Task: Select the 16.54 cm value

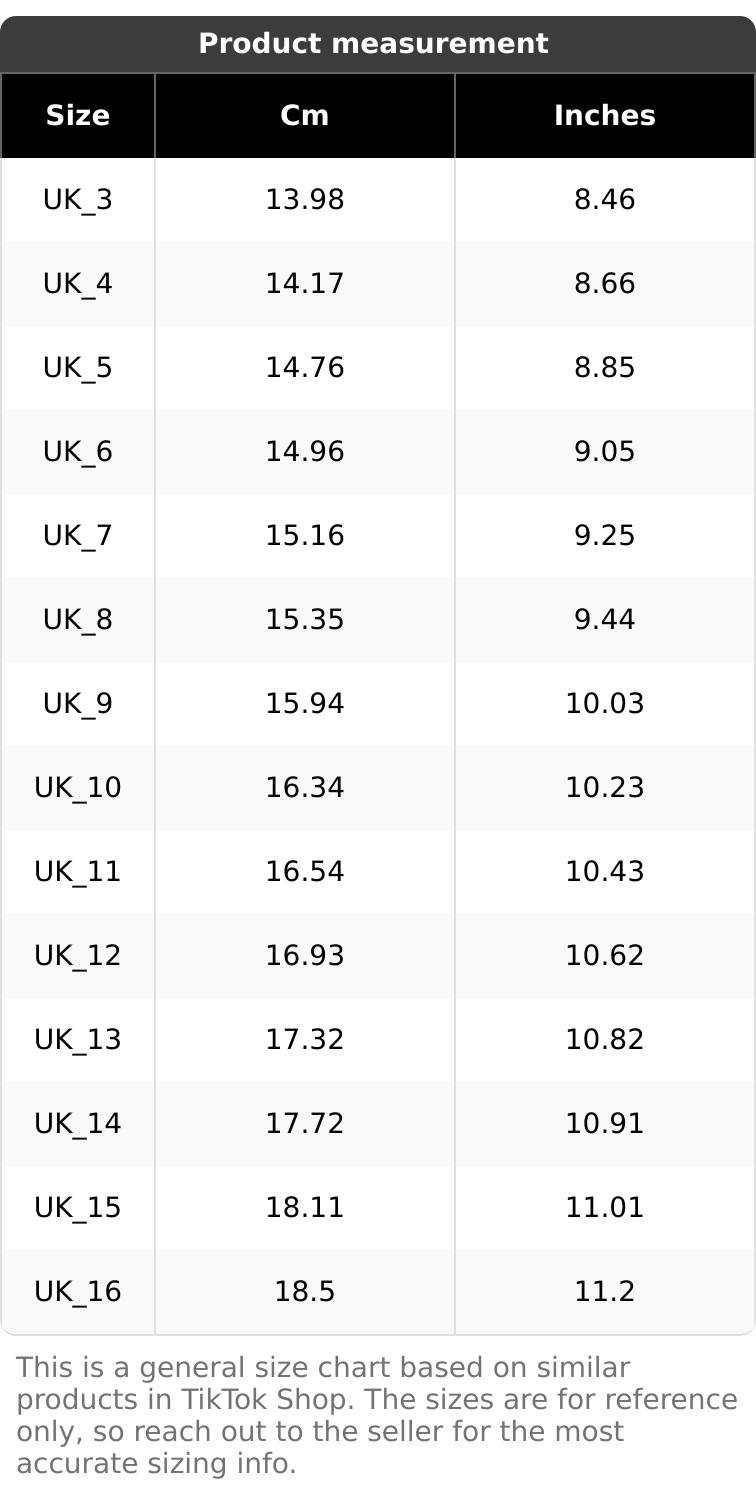Action: [x=305, y=872]
